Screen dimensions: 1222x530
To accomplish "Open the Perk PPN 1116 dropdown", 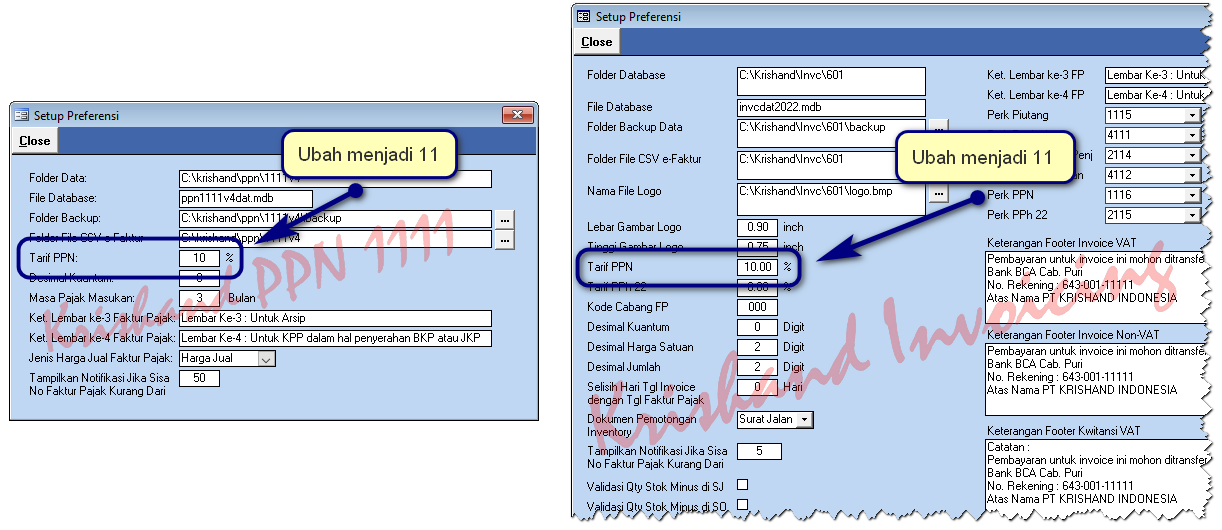I will [x=1190, y=196].
